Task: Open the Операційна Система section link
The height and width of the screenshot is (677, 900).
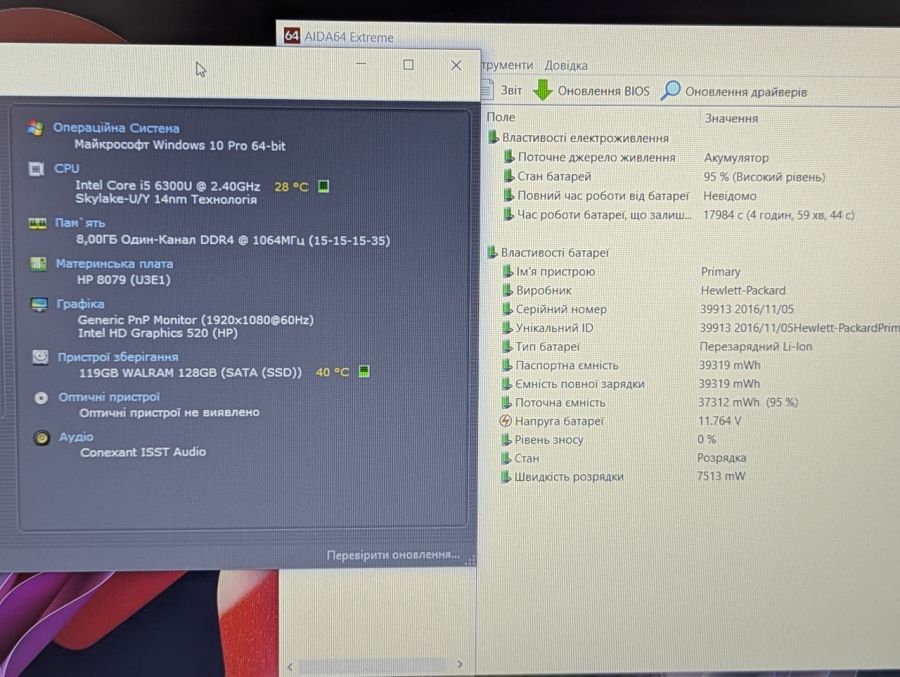Action: click(x=116, y=128)
